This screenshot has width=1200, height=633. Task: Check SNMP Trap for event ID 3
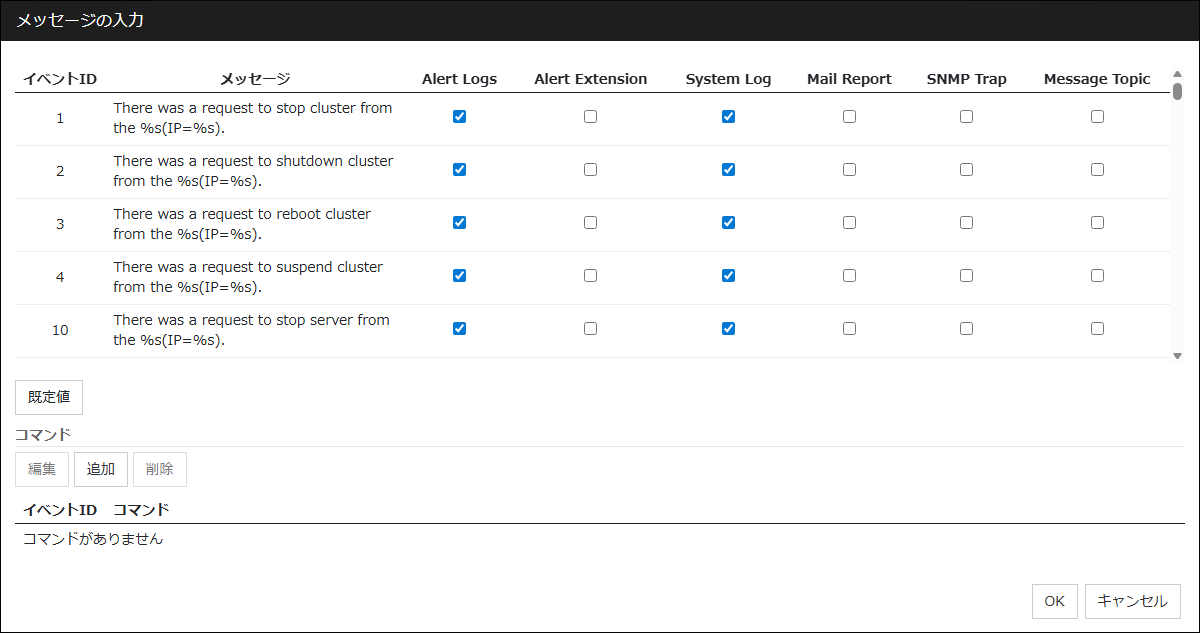tap(966, 222)
